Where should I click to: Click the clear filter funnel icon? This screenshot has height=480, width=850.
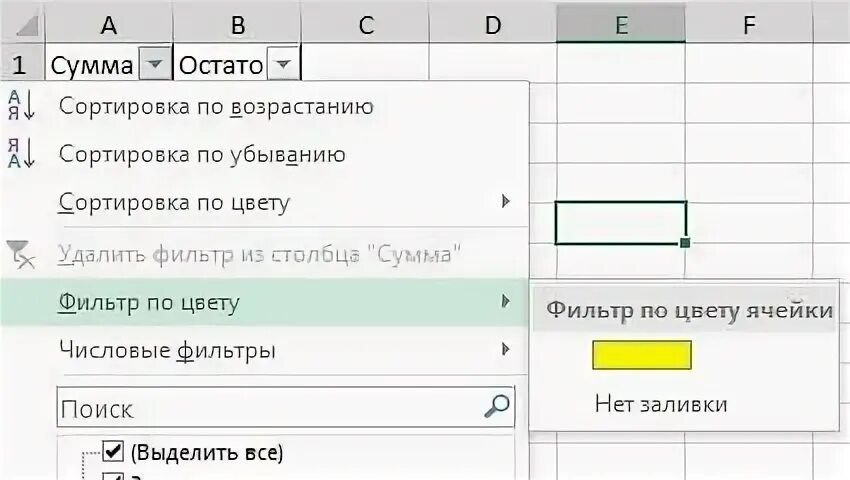click(x=21, y=254)
